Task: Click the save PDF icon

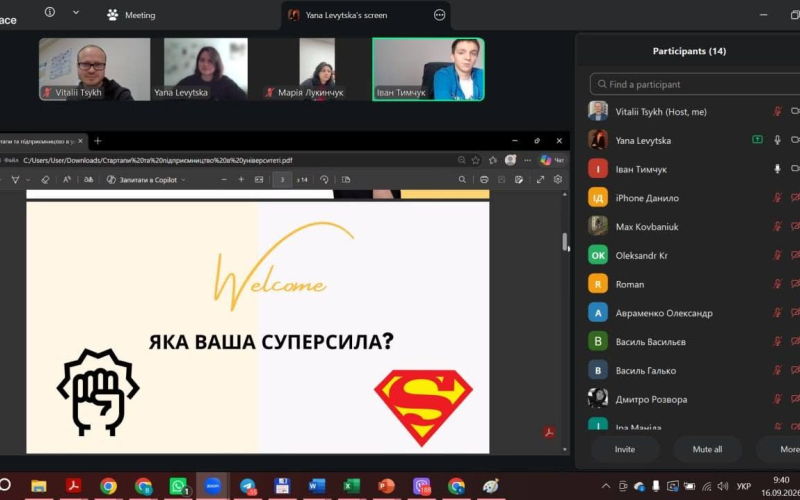Action: point(502,180)
